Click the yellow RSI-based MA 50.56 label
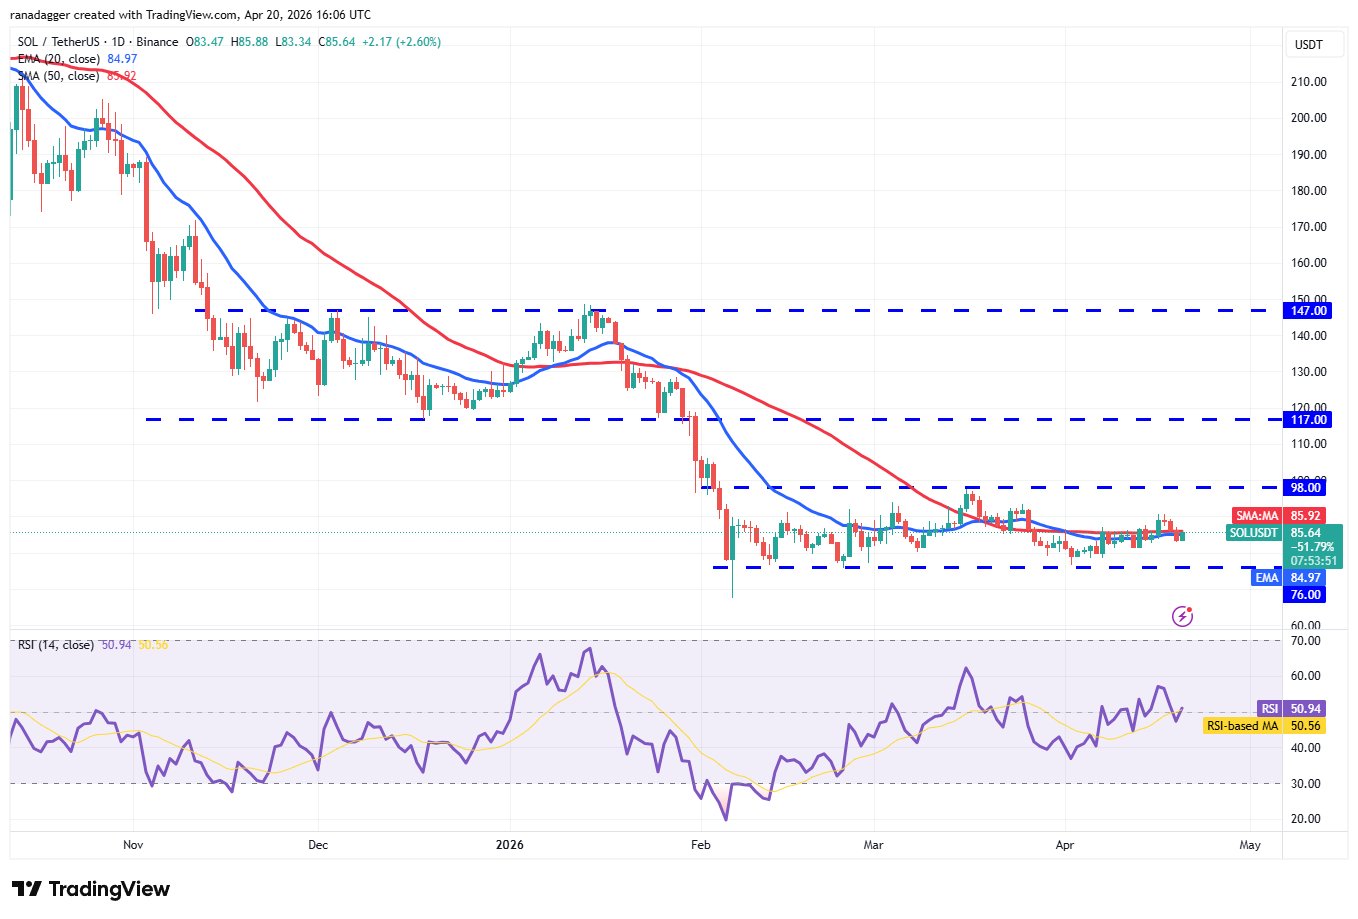This screenshot has width=1358, height=919. point(1265,726)
